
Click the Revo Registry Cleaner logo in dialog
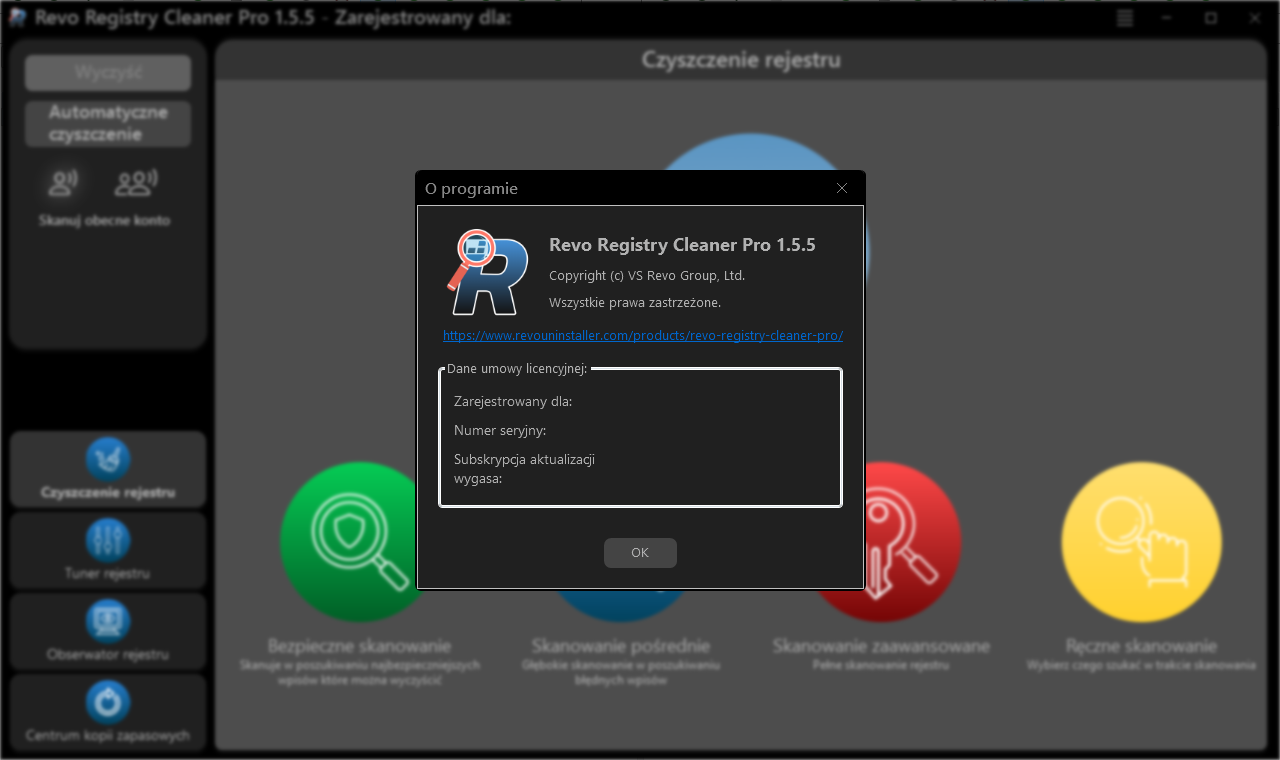[487, 273]
